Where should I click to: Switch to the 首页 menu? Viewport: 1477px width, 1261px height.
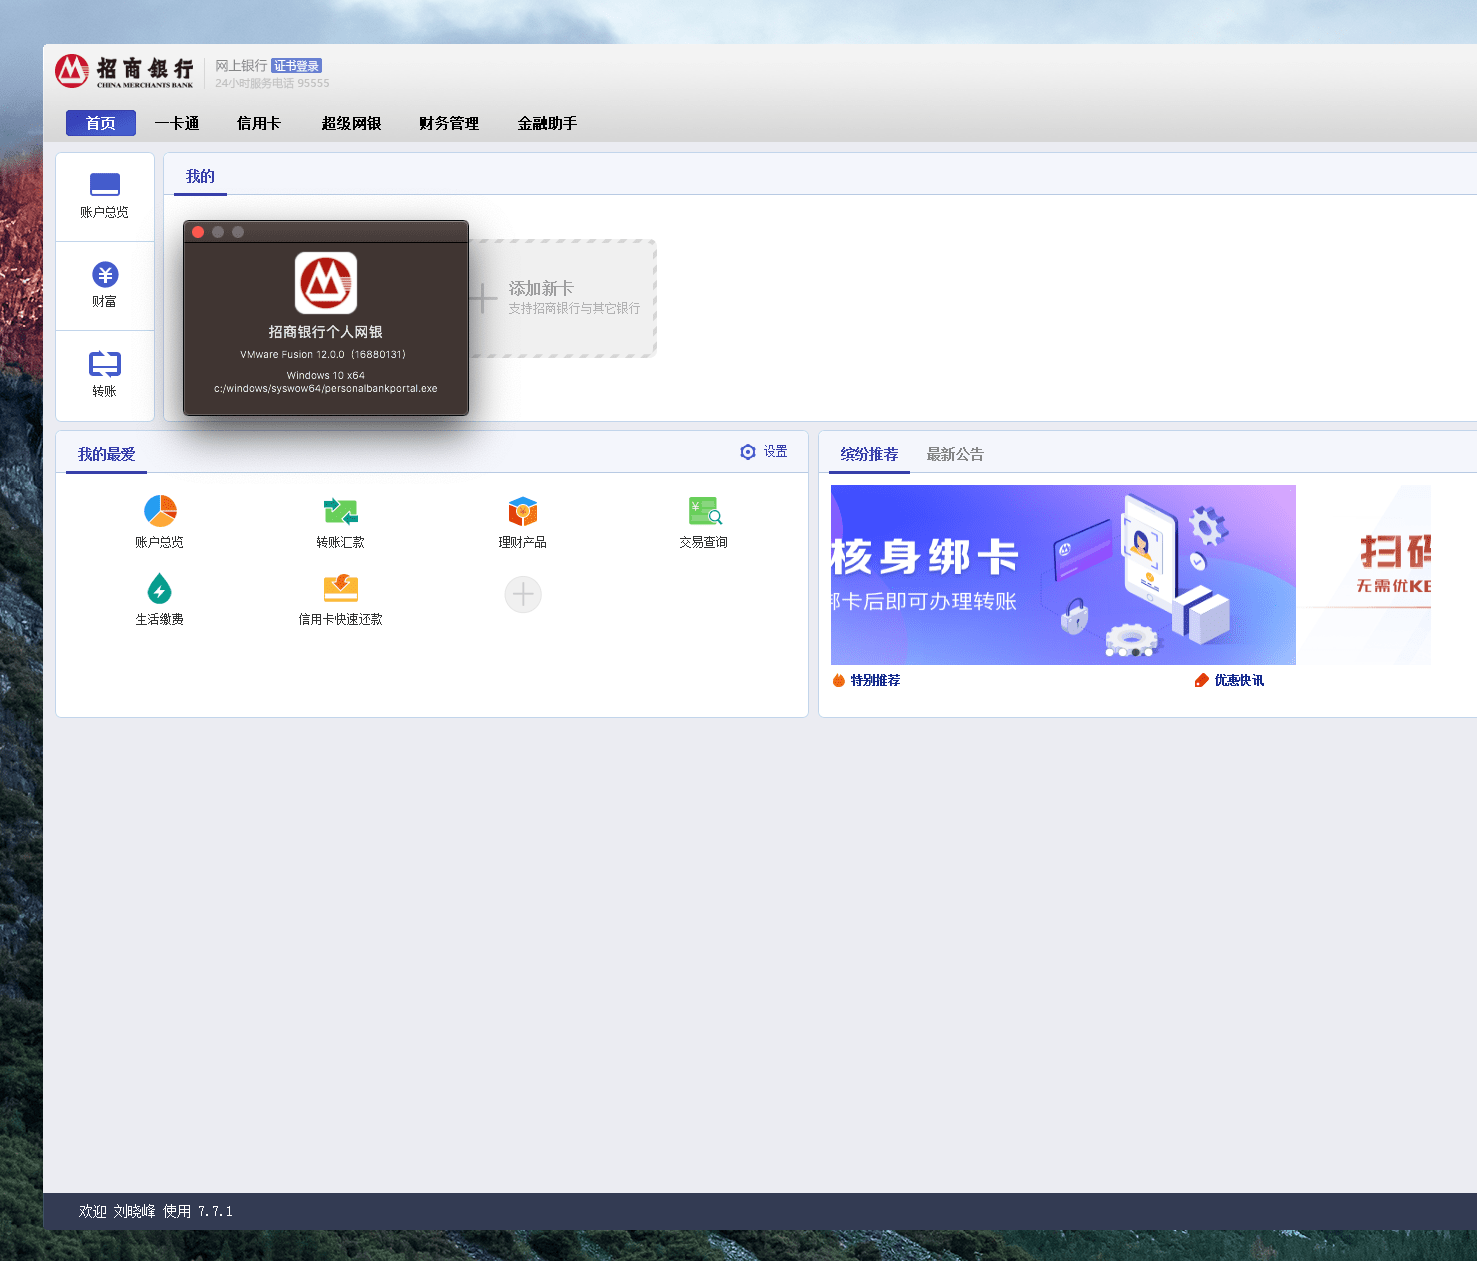pyautogui.click(x=101, y=123)
